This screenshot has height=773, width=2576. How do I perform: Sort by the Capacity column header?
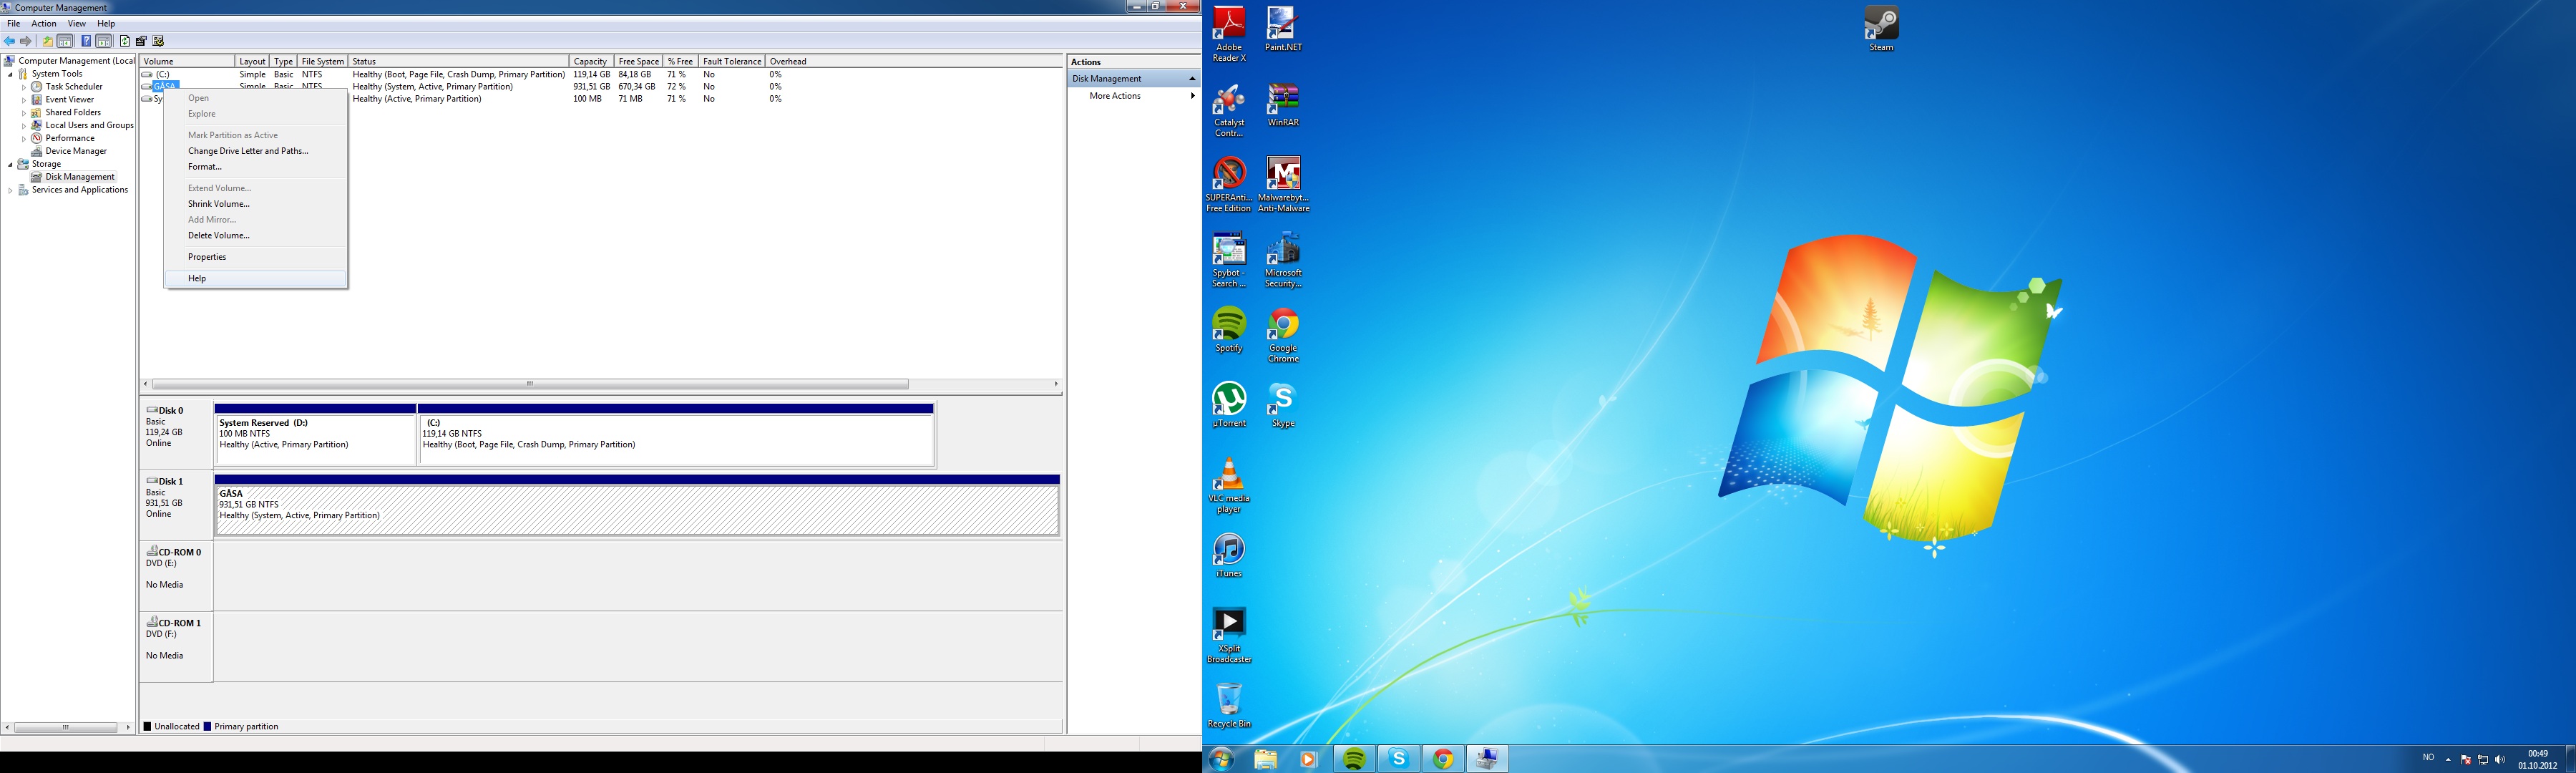(590, 62)
